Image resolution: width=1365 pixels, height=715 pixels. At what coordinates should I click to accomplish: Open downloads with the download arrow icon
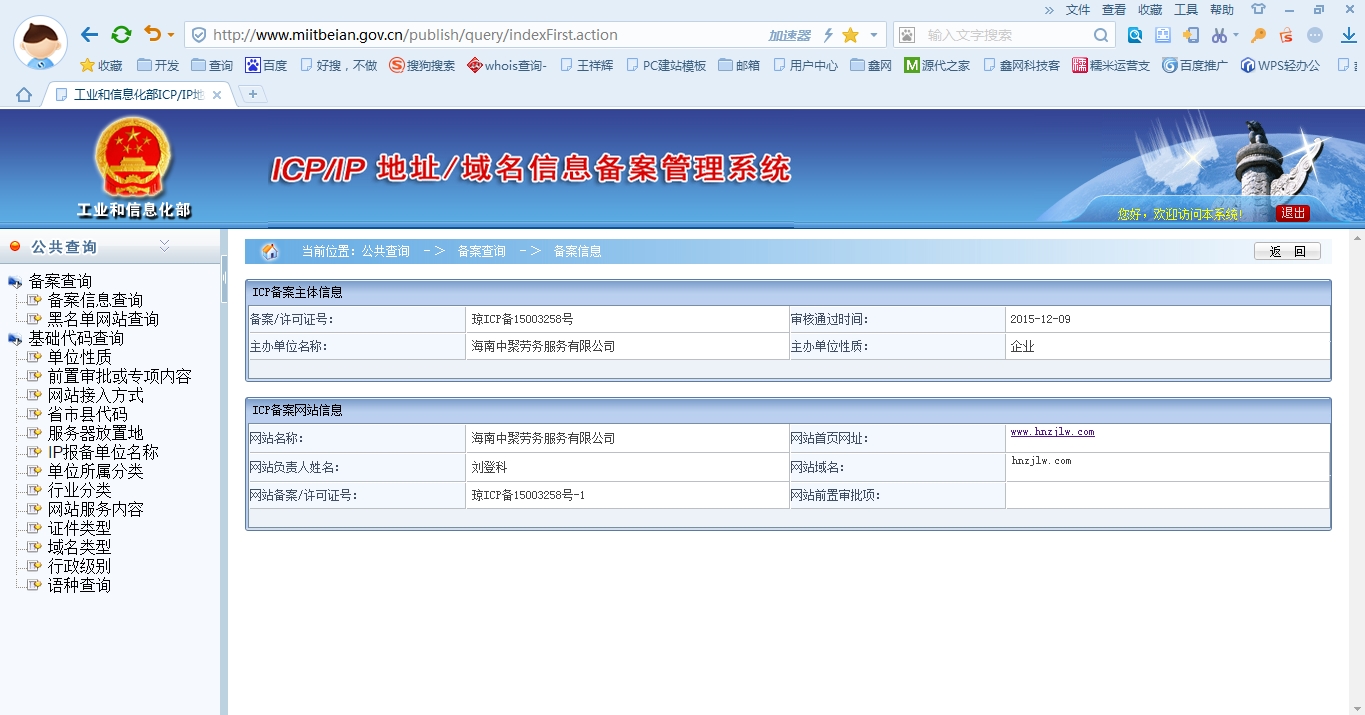[1348, 35]
